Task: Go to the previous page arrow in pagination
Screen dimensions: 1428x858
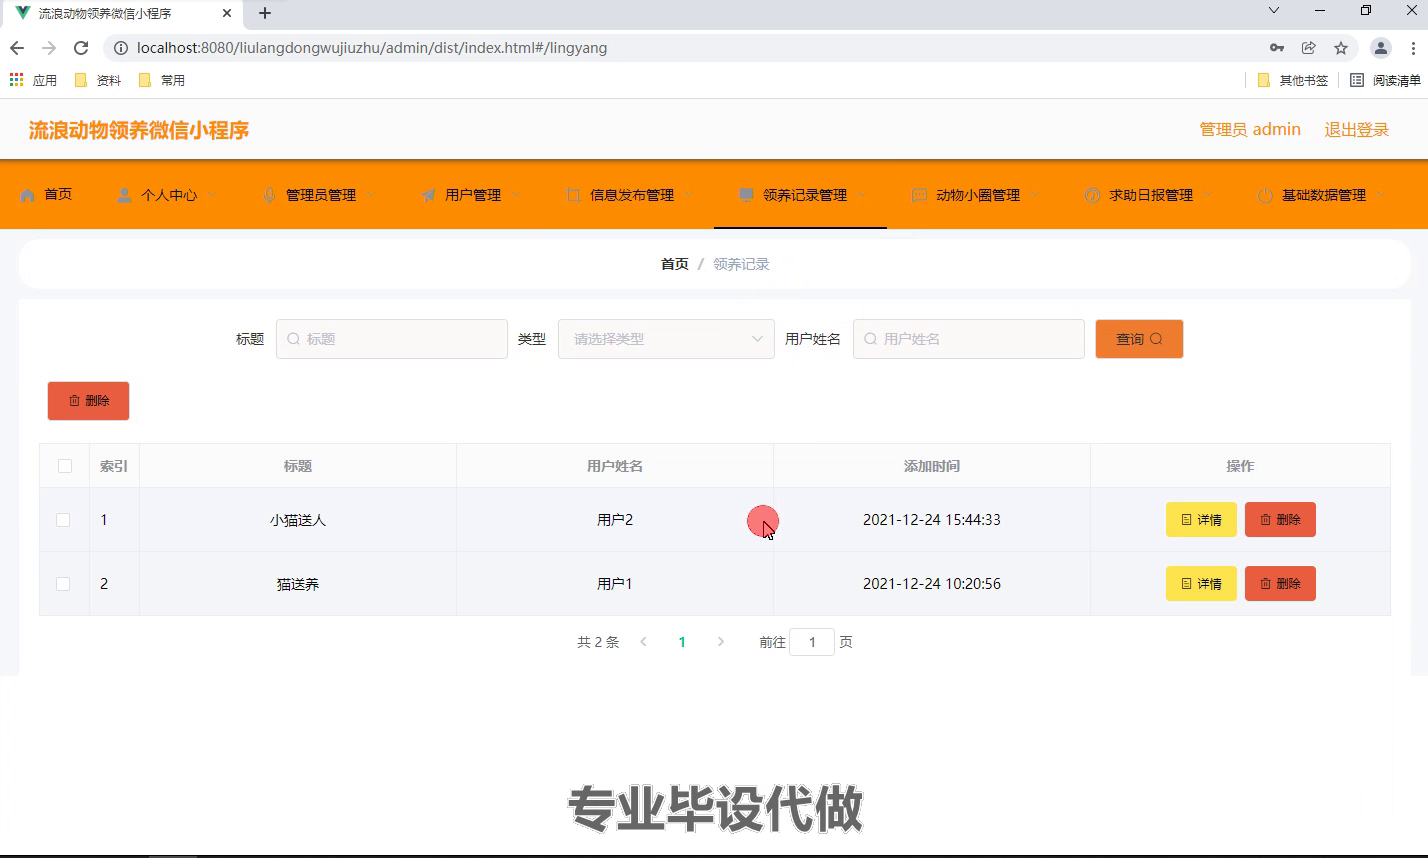Action: point(644,642)
